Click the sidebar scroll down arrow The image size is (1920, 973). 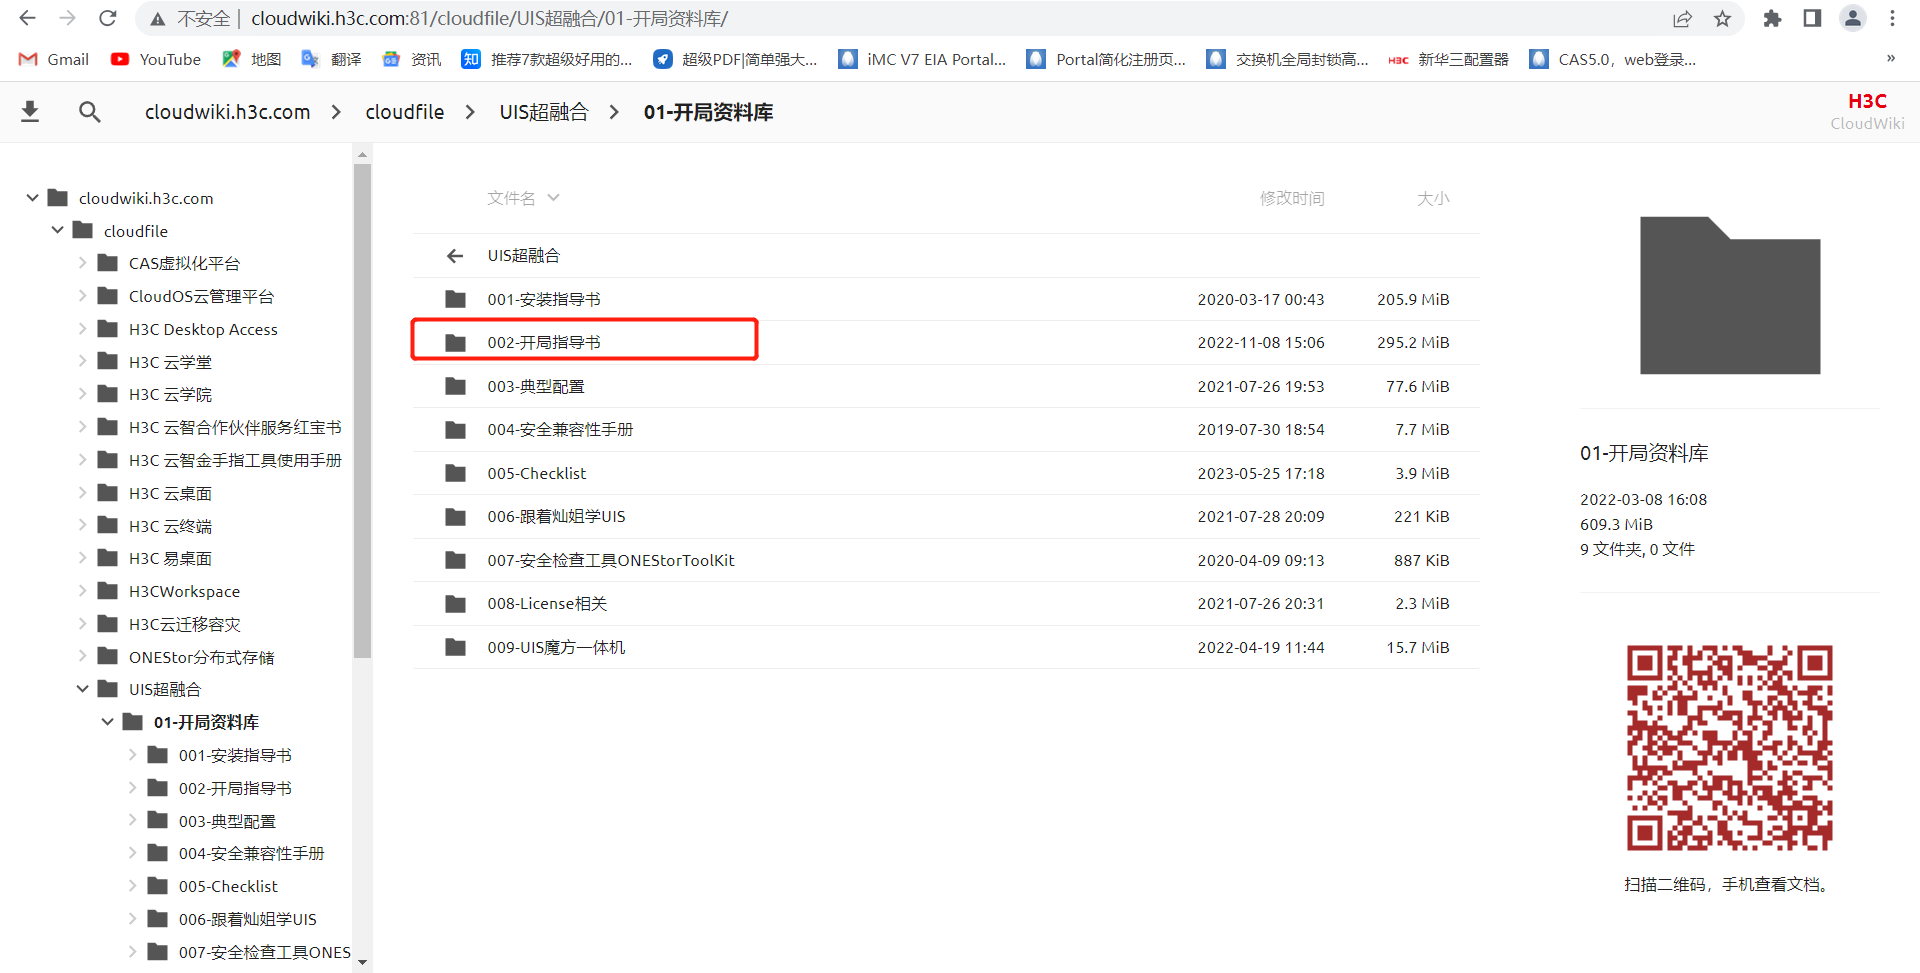pyautogui.click(x=362, y=962)
